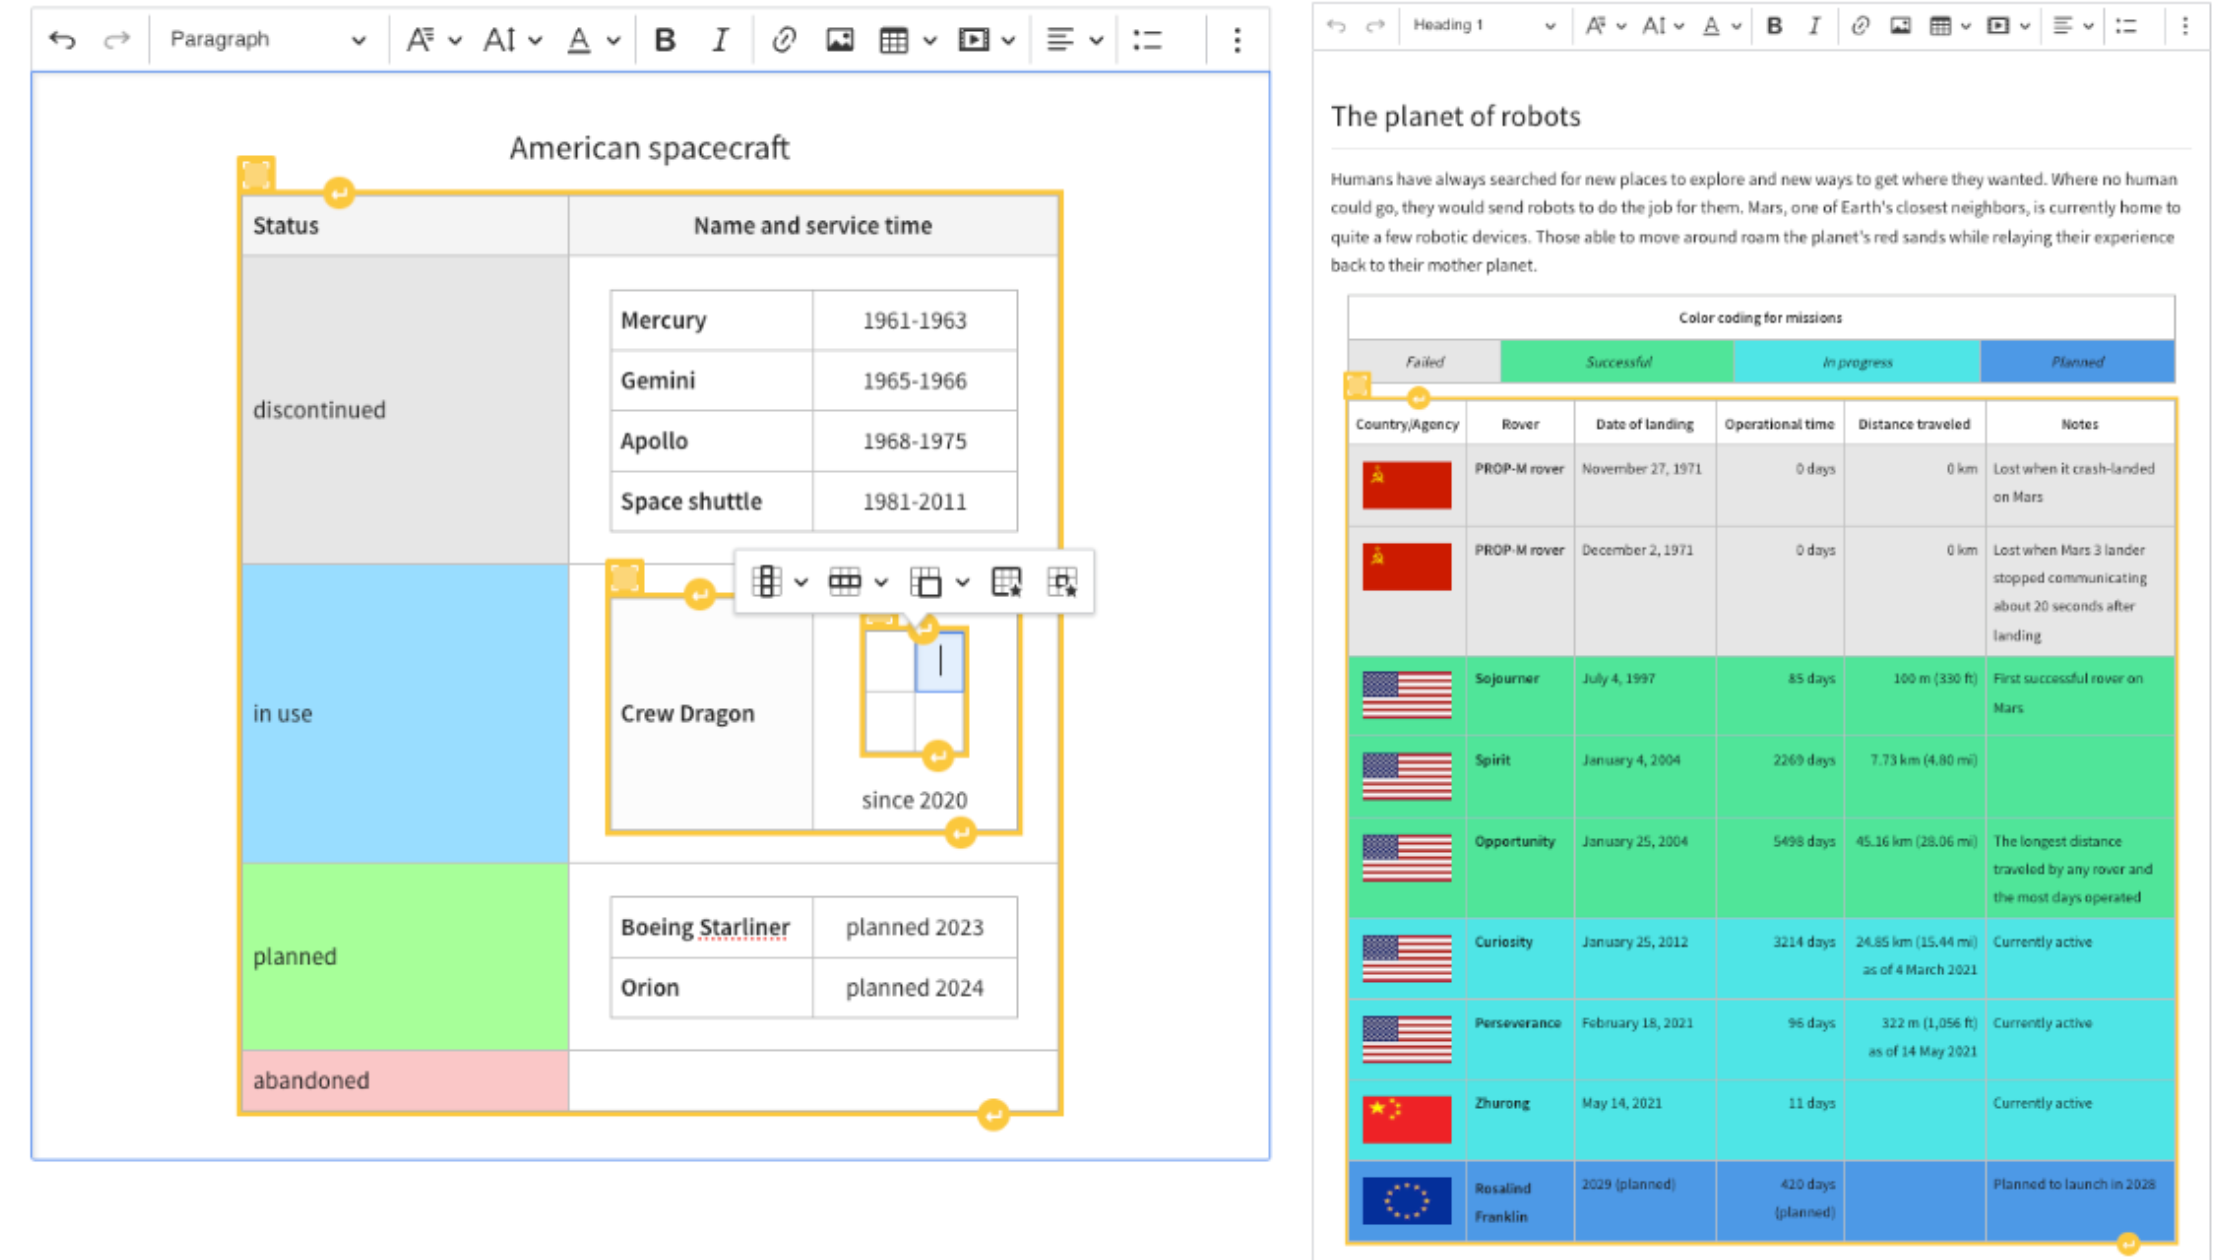The height and width of the screenshot is (1260, 2240).
Task: Click the 'American spacecraft' title
Action: coord(649,148)
